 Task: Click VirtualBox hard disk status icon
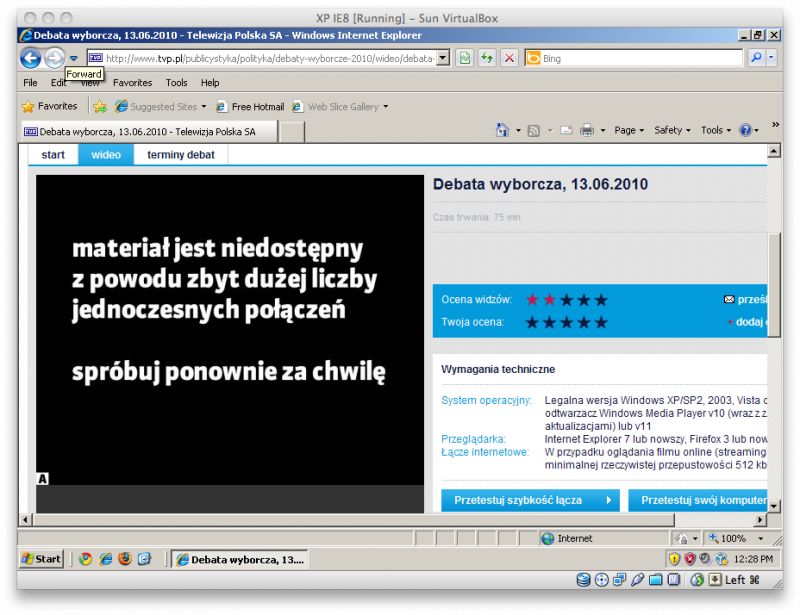pyautogui.click(x=583, y=580)
